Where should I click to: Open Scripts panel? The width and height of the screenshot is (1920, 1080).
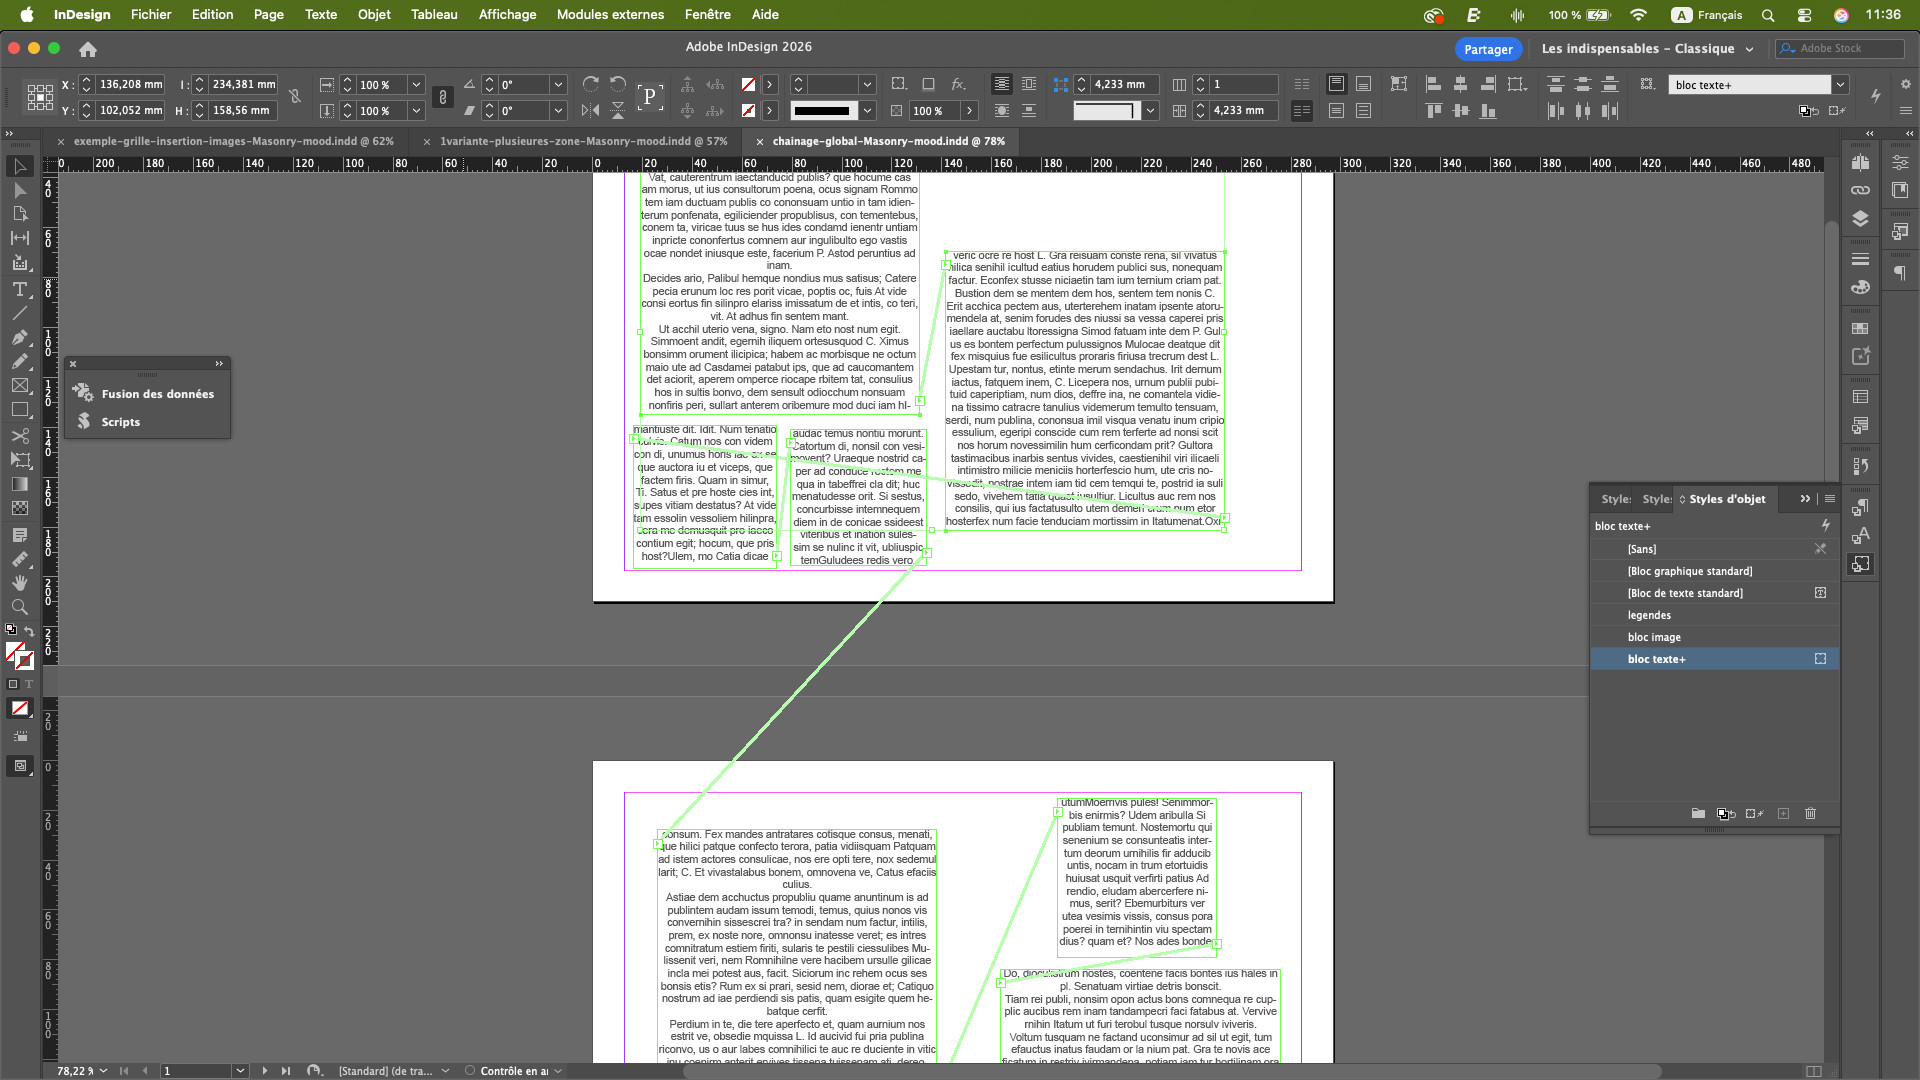pos(120,422)
